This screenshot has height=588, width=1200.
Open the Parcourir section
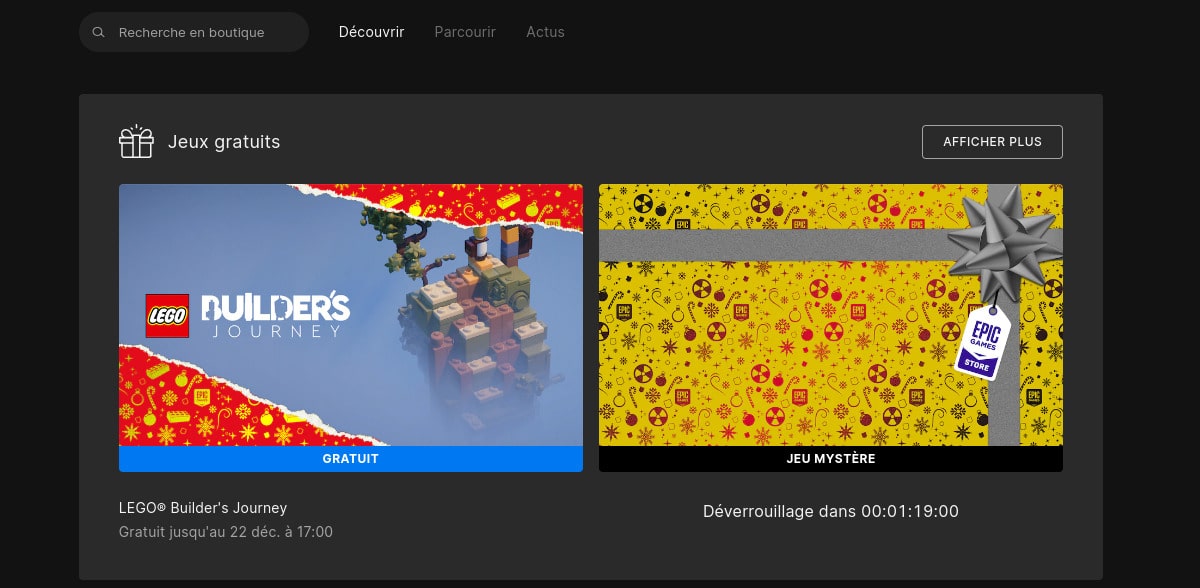(465, 31)
